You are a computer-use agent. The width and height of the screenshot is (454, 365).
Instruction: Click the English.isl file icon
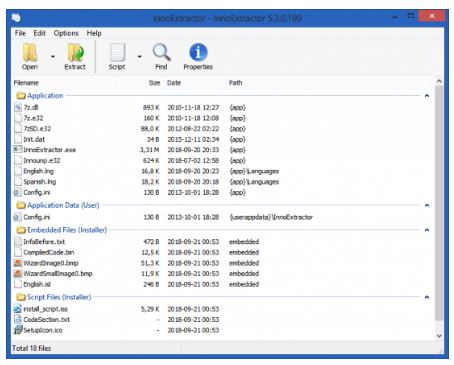pos(18,284)
